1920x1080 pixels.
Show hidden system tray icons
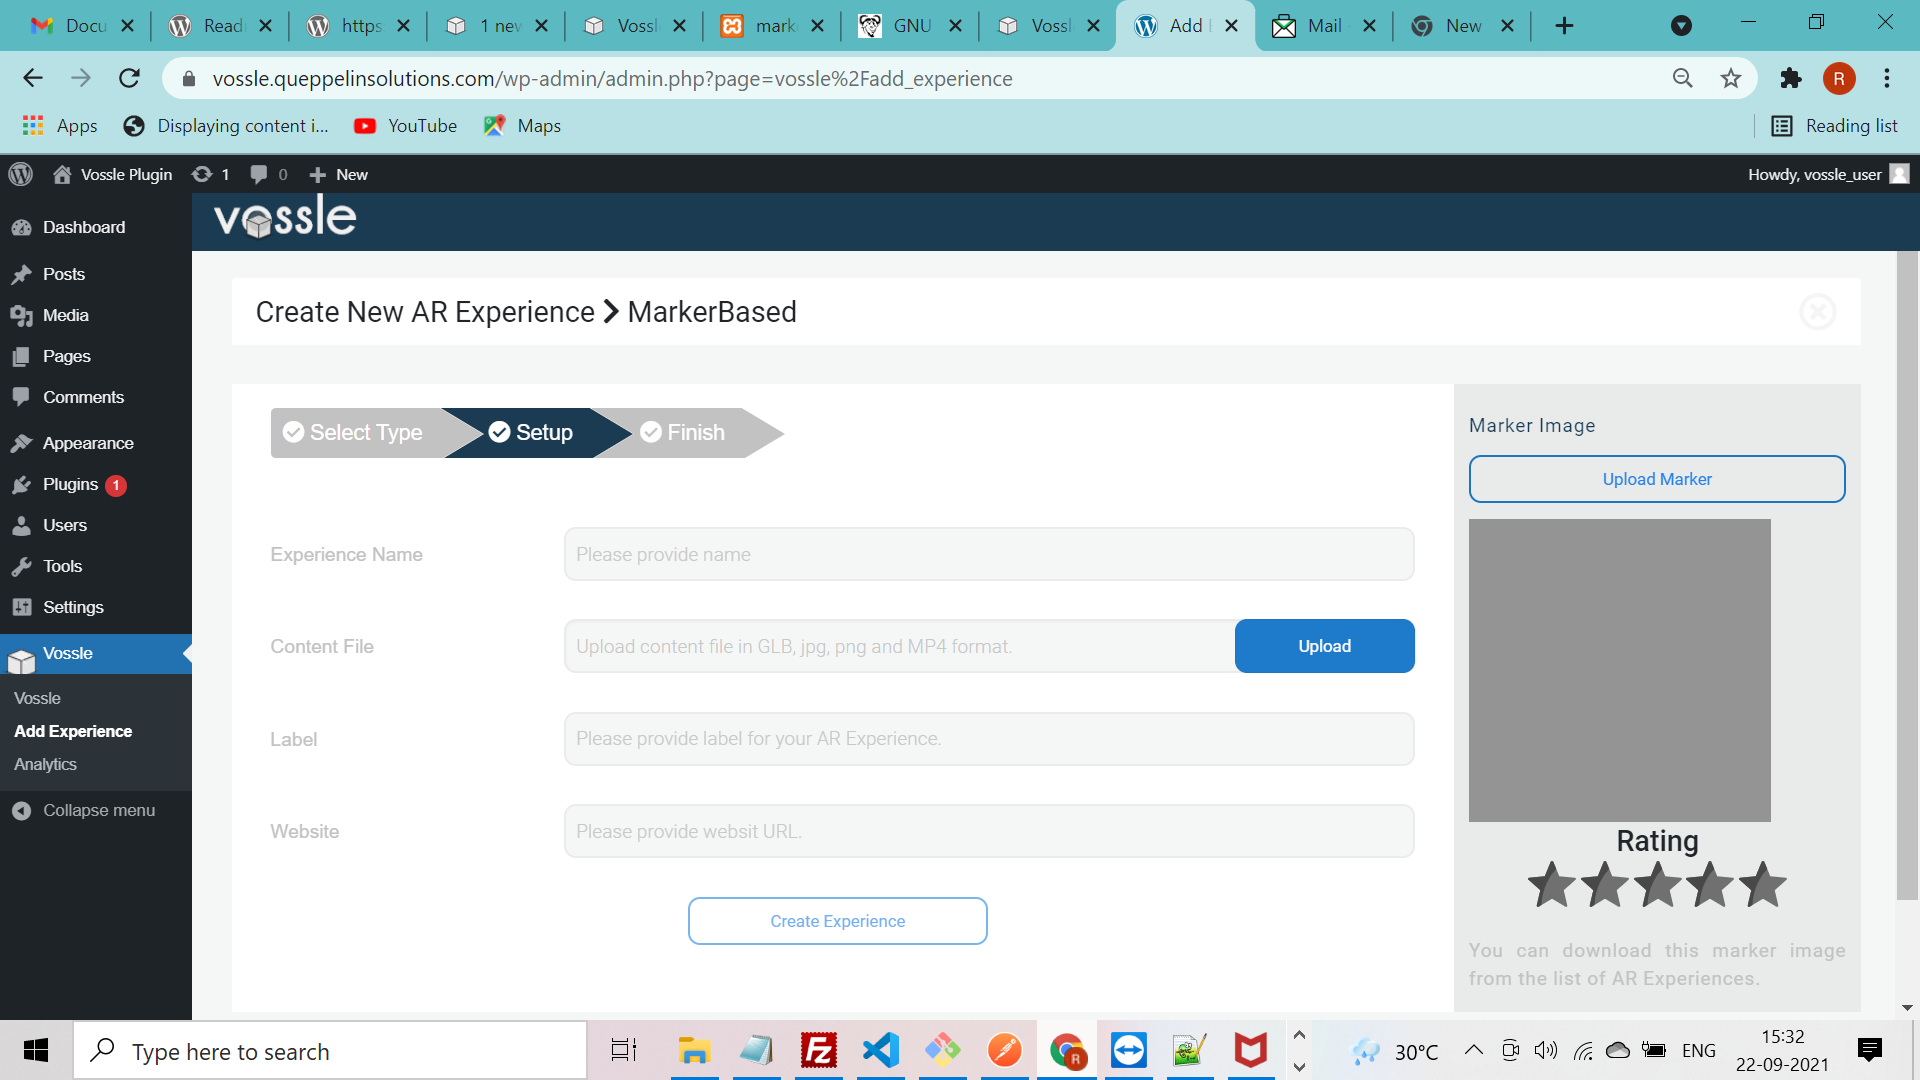click(x=1473, y=1050)
